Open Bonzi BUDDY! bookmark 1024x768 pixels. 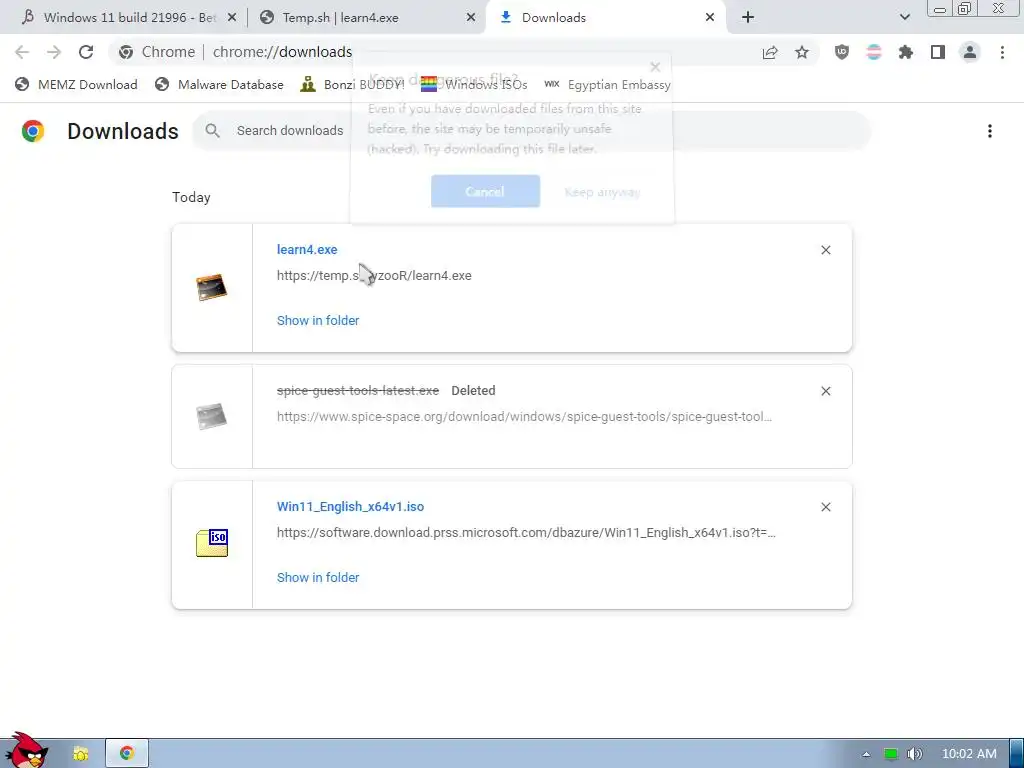pyautogui.click(x=352, y=84)
